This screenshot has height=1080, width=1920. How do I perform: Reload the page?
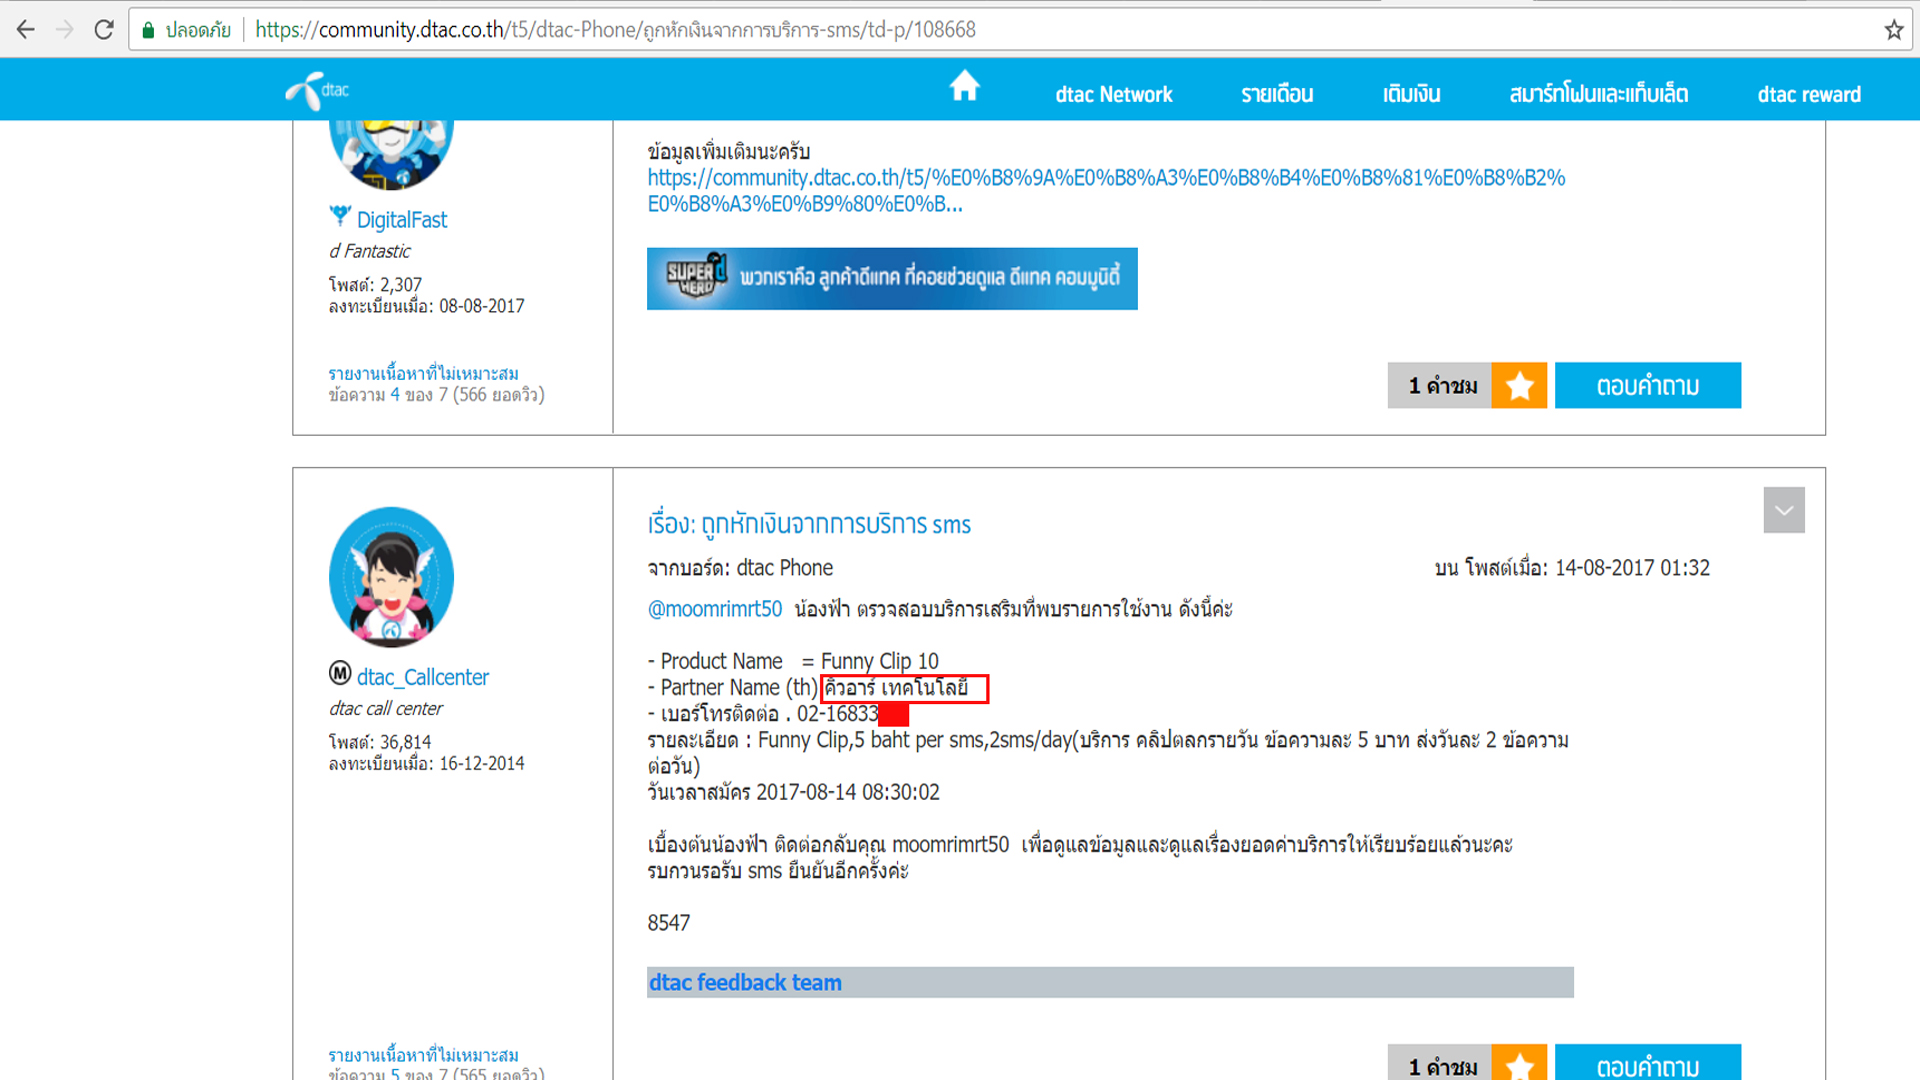coord(103,30)
